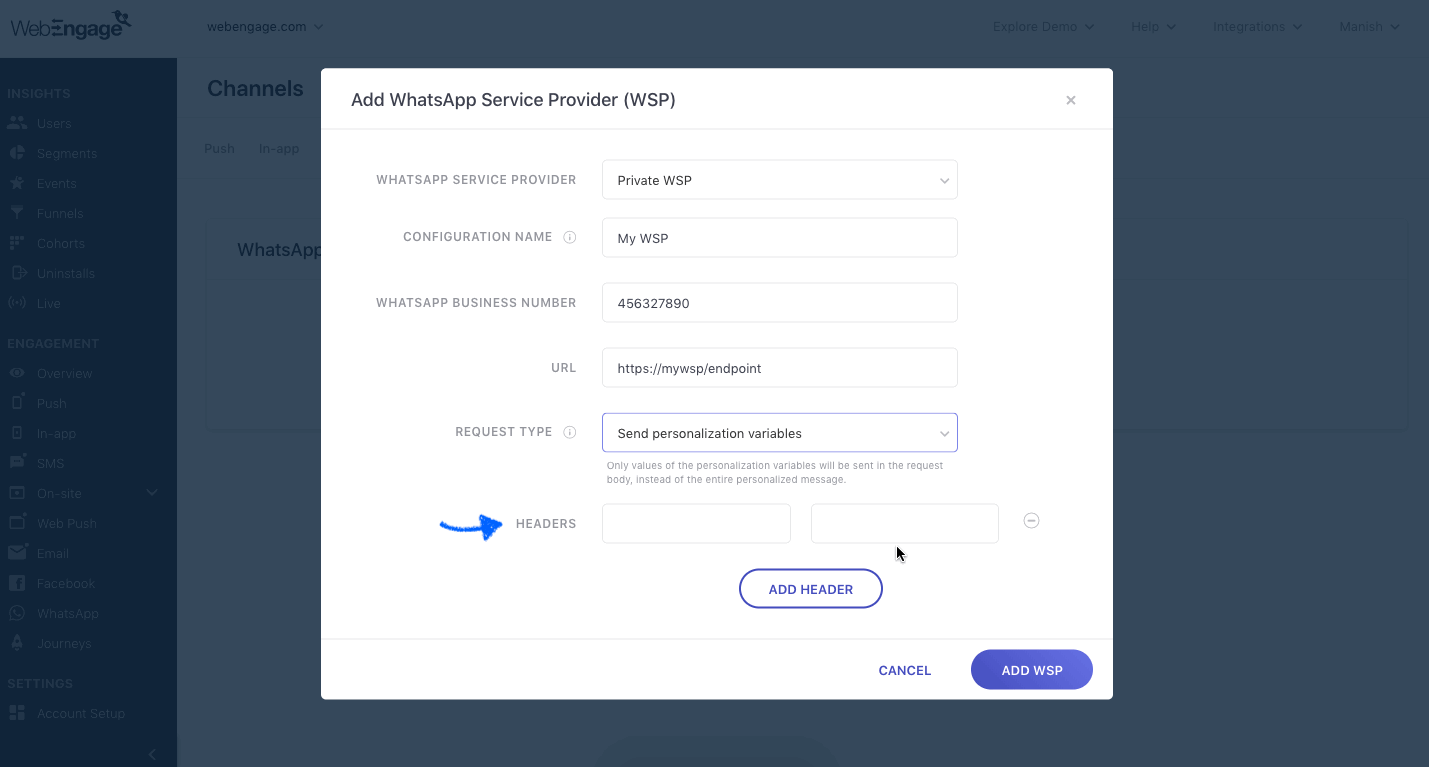Viewport: 1429px width, 767px height.
Task: Open the Request Type dropdown
Action: (x=779, y=432)
